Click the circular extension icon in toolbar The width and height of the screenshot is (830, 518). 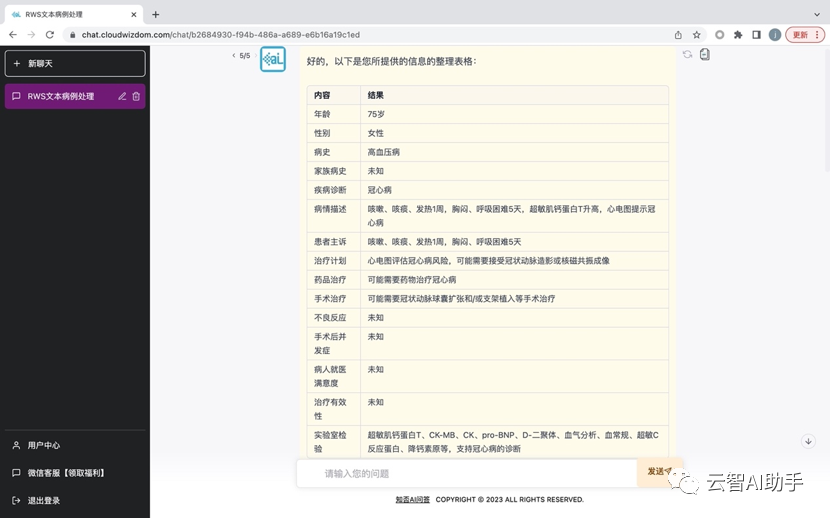coord(719,35)
